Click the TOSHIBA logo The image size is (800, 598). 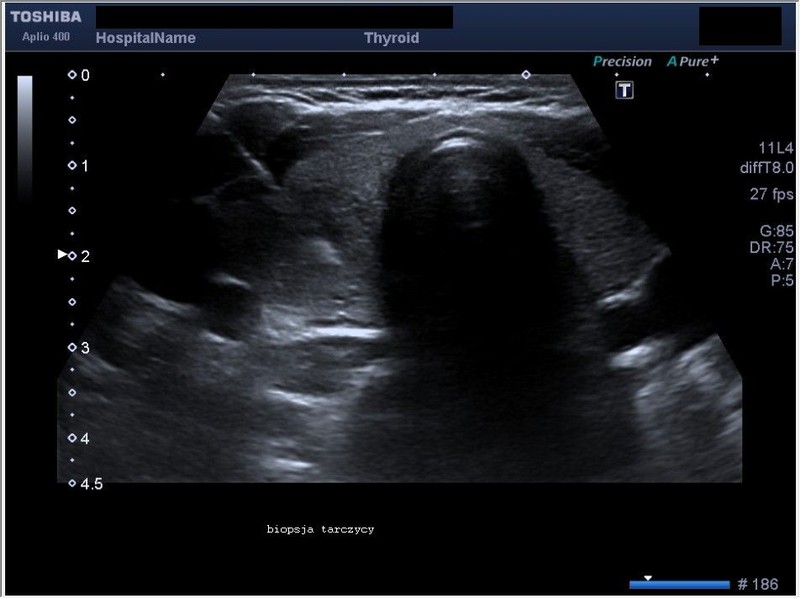46,17
